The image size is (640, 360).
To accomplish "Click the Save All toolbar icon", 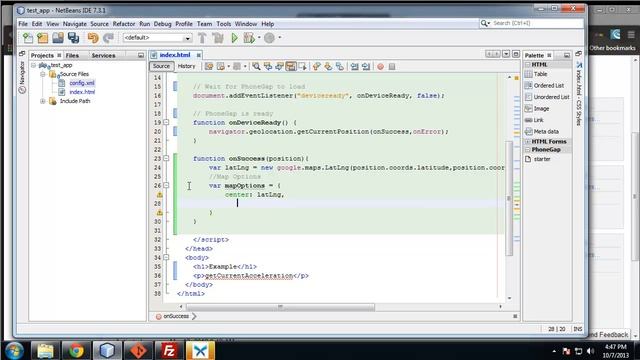I will coord(73,38).
